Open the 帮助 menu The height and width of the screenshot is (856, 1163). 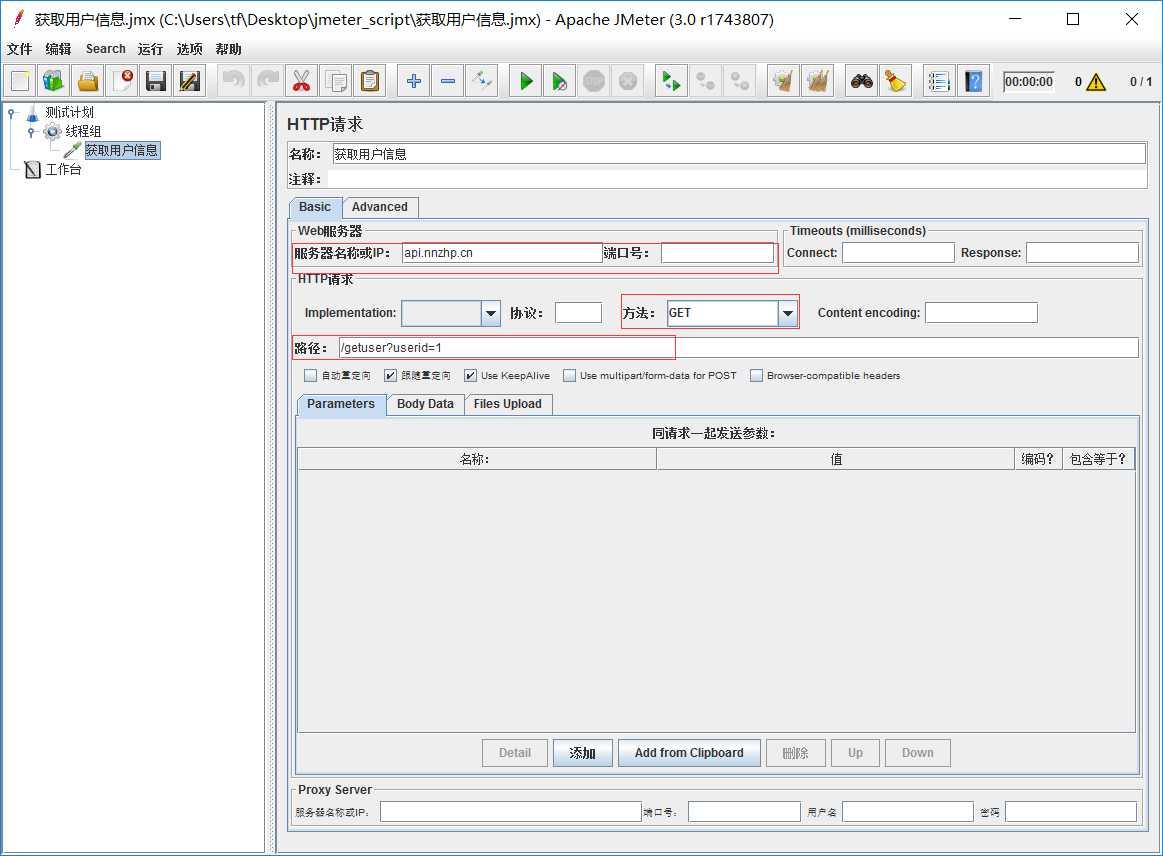click(228, 49)
